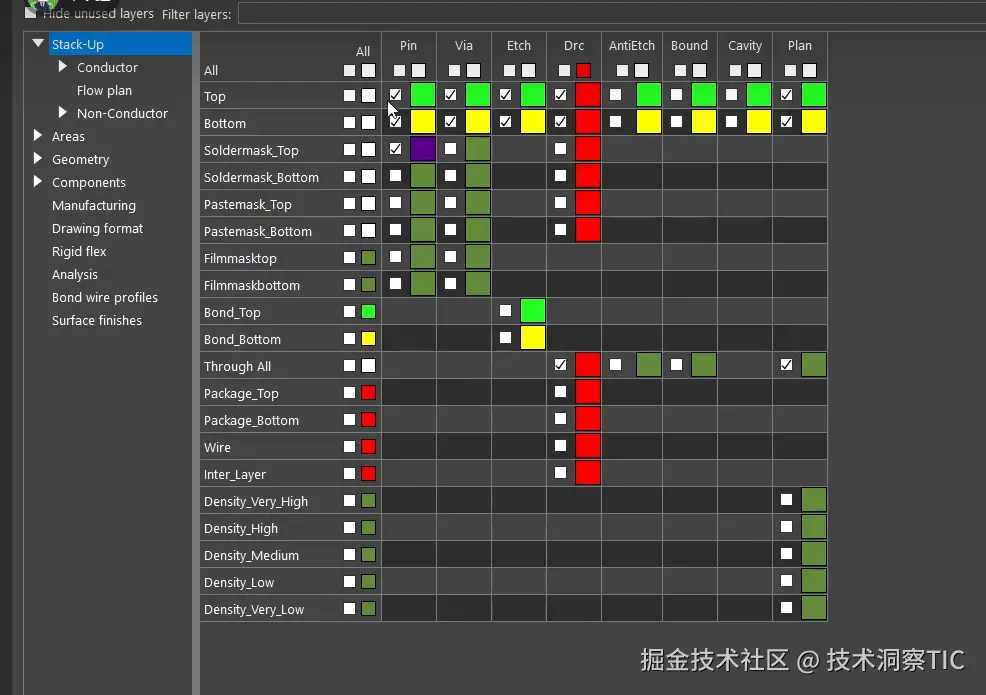Image resolution: width=986 pixels, height=695 pixels.
Task: Expand the Non-Conductor tree node
Action: click(62, 113)
